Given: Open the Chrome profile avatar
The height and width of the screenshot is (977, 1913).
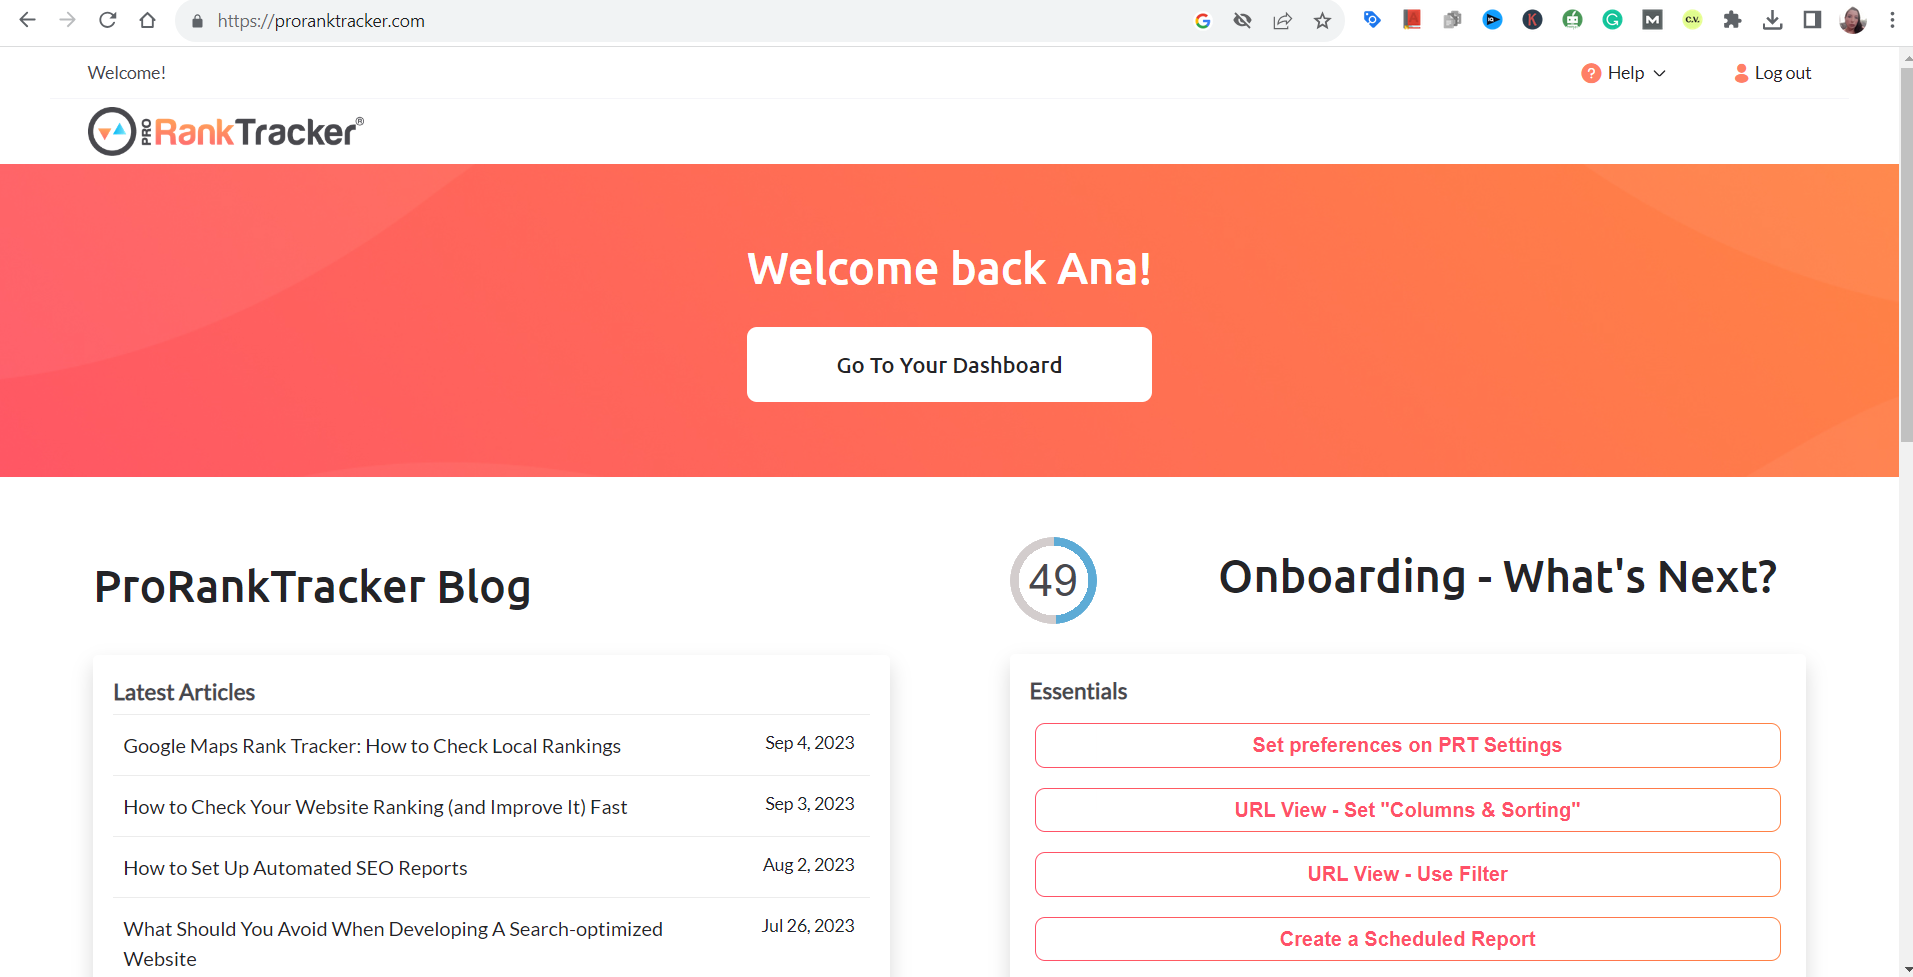Looking at the screenshot, I should (x=1852, y=19).
